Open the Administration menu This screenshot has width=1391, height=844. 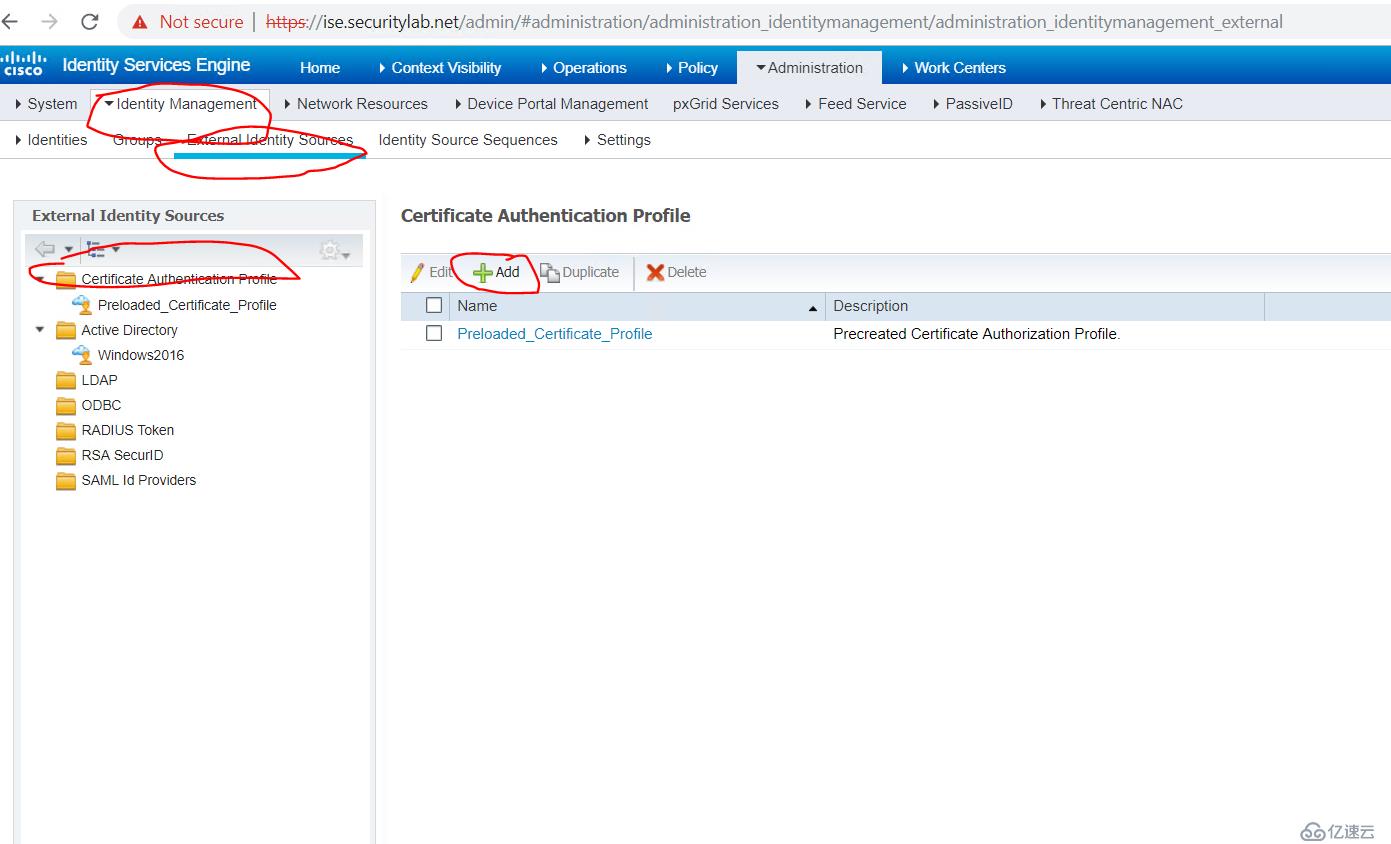click(x=809, y=68)
